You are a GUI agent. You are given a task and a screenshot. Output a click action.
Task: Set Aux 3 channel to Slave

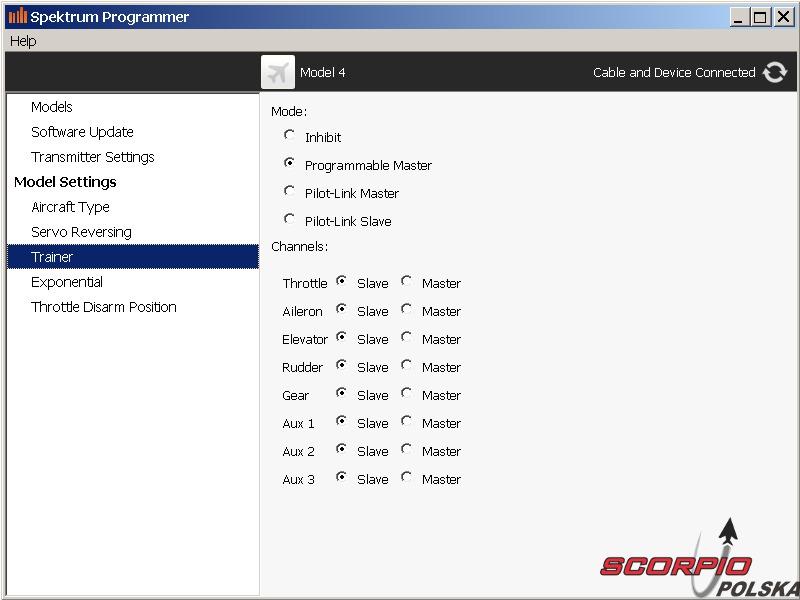coord(341,477)
